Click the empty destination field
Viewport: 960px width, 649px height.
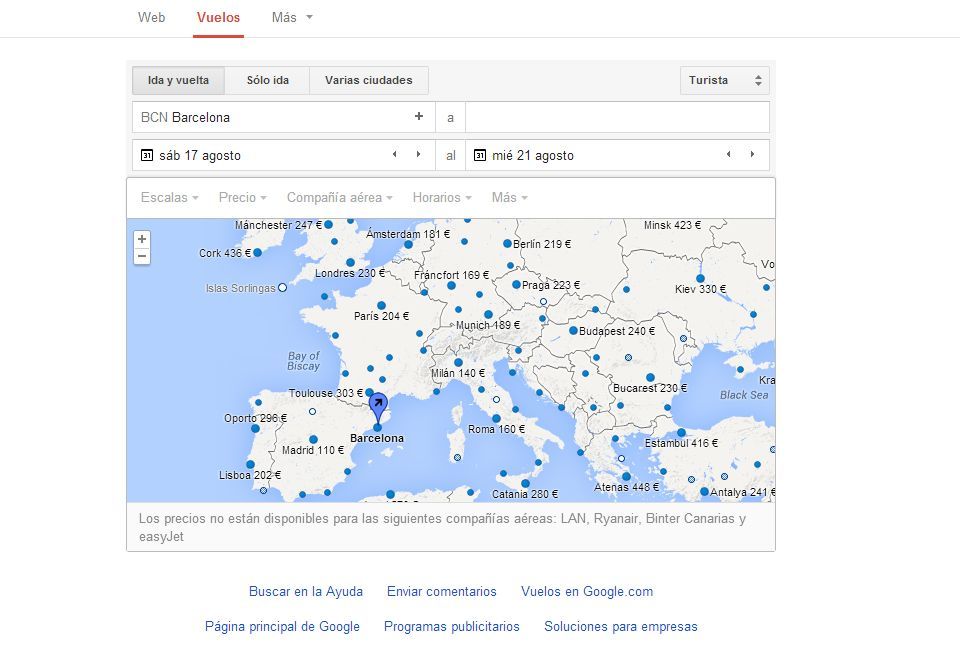(x=617, y=117)
